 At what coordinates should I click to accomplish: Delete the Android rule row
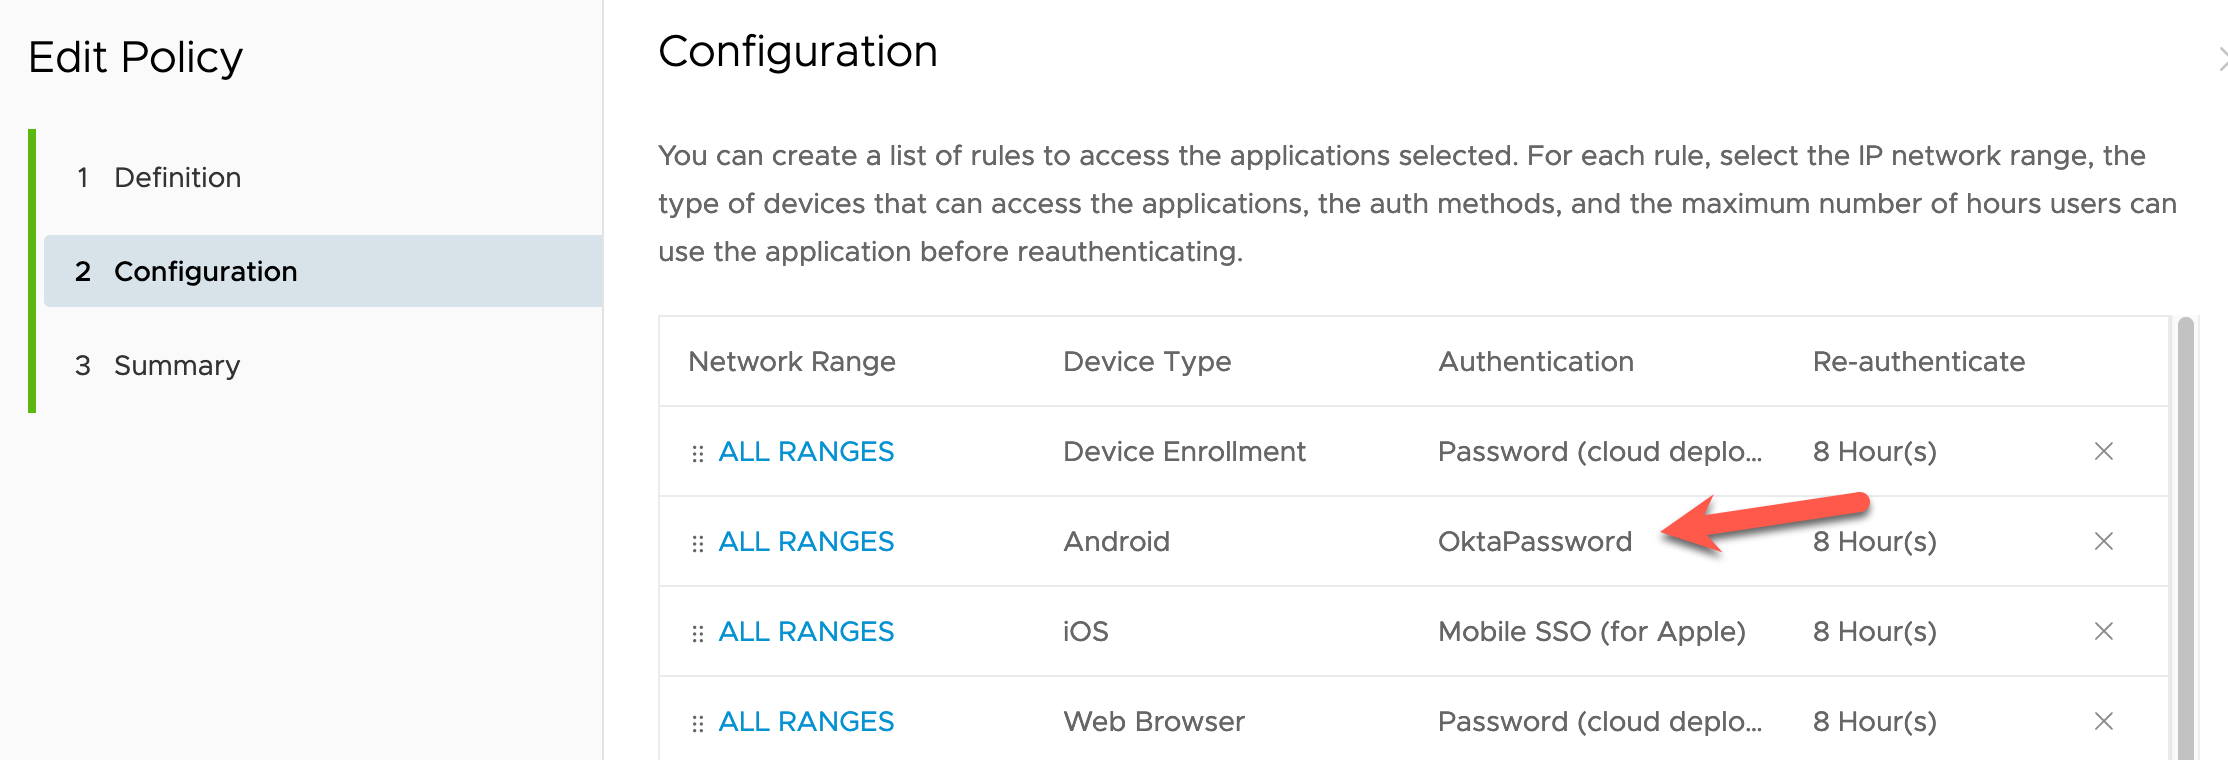(x=2103, y=541)
